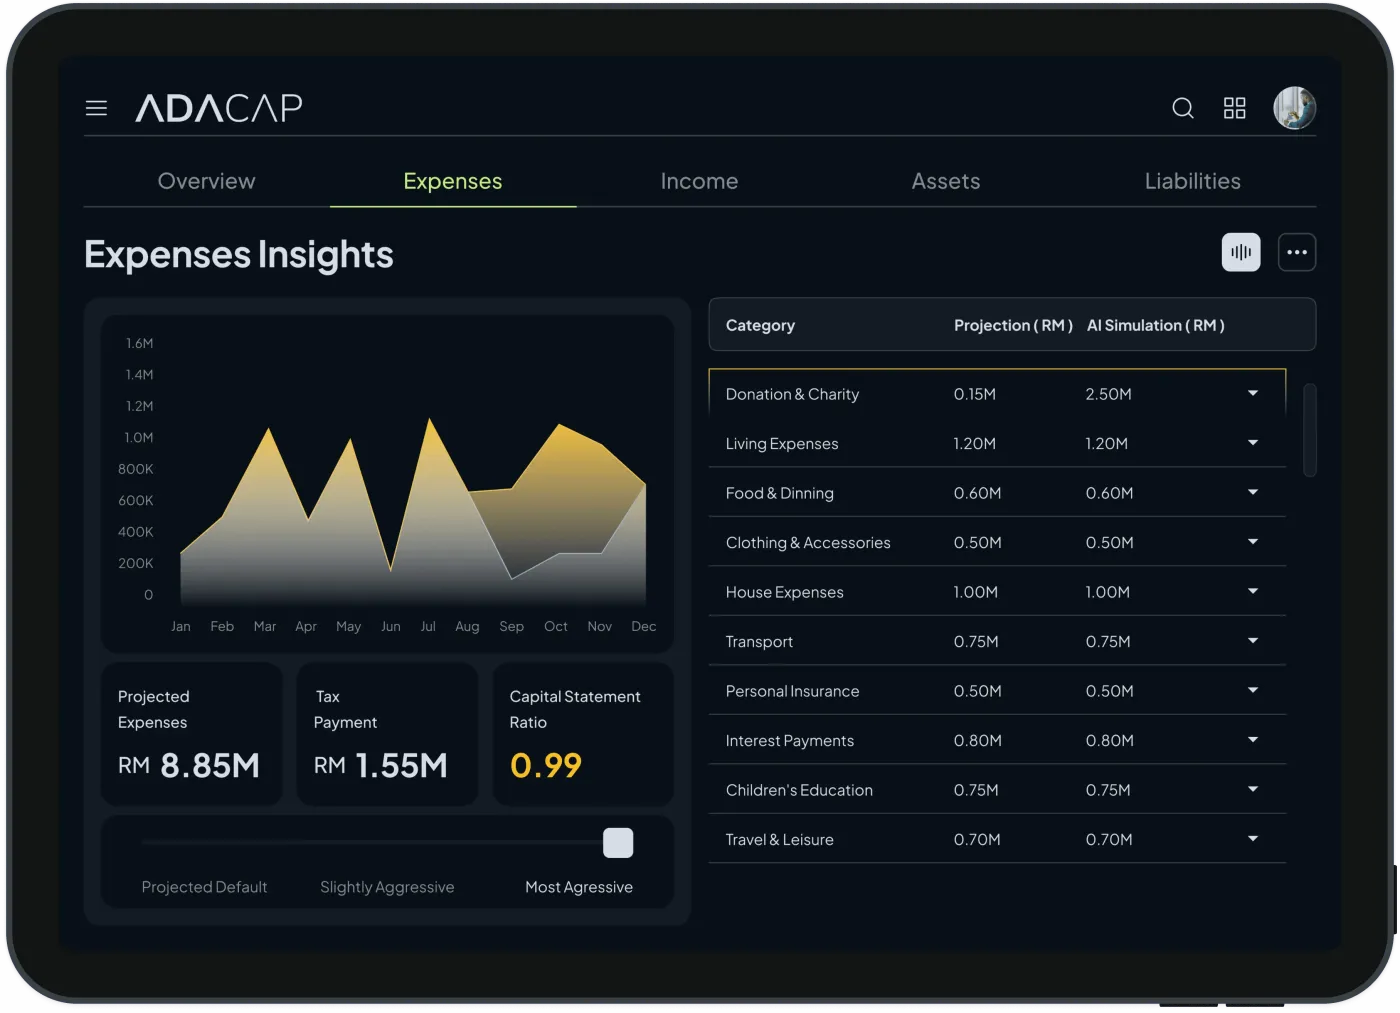
Task: Select the Most Agressive scenario label
Action: (579, 887)
